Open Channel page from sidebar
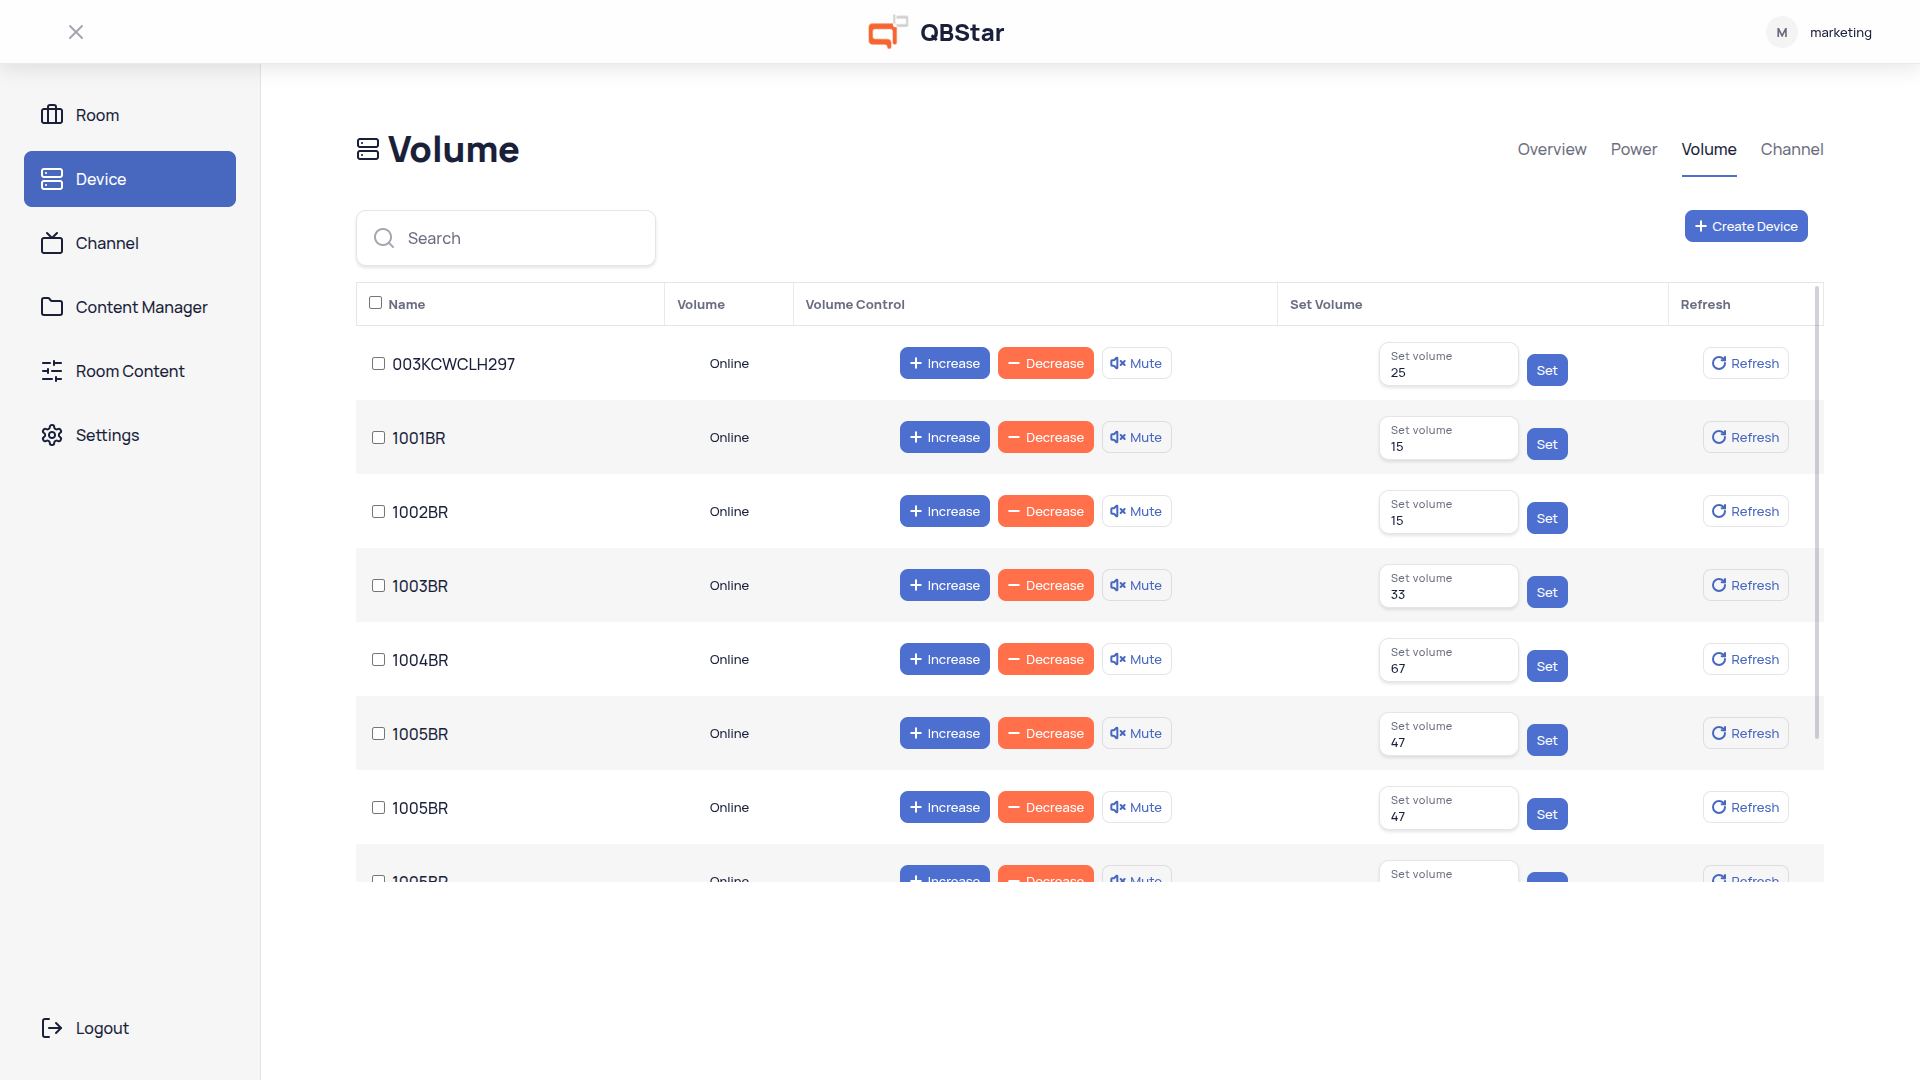The image size is (1920, 1080). (x=106, y=243)
